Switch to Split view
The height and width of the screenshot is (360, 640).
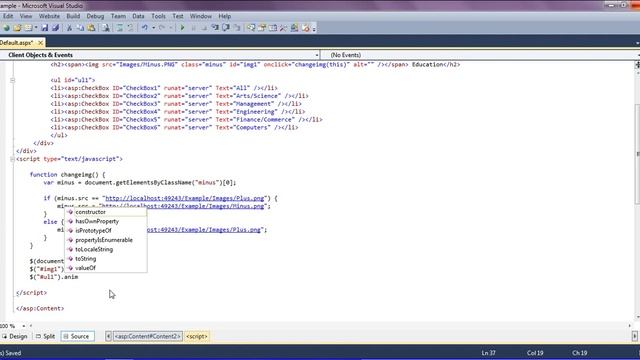tap(45, 336)
